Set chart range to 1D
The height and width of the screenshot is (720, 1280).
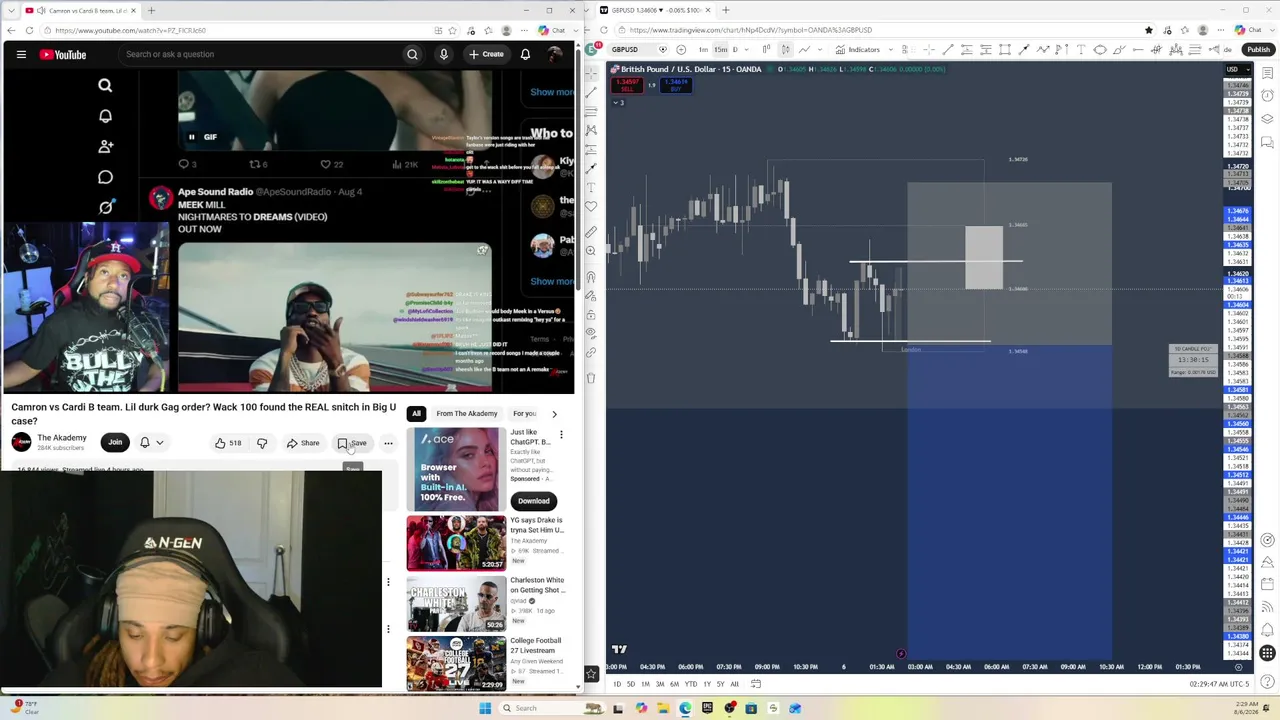tap(617, 684)
